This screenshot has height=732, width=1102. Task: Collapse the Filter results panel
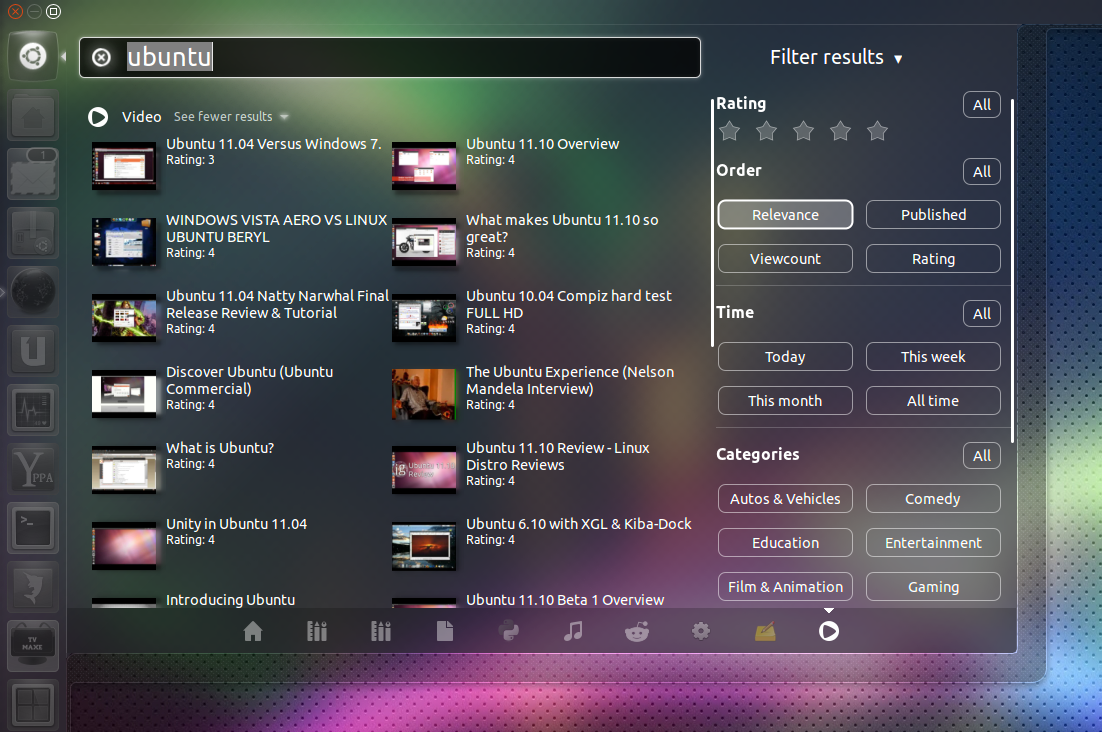(836, 57)
